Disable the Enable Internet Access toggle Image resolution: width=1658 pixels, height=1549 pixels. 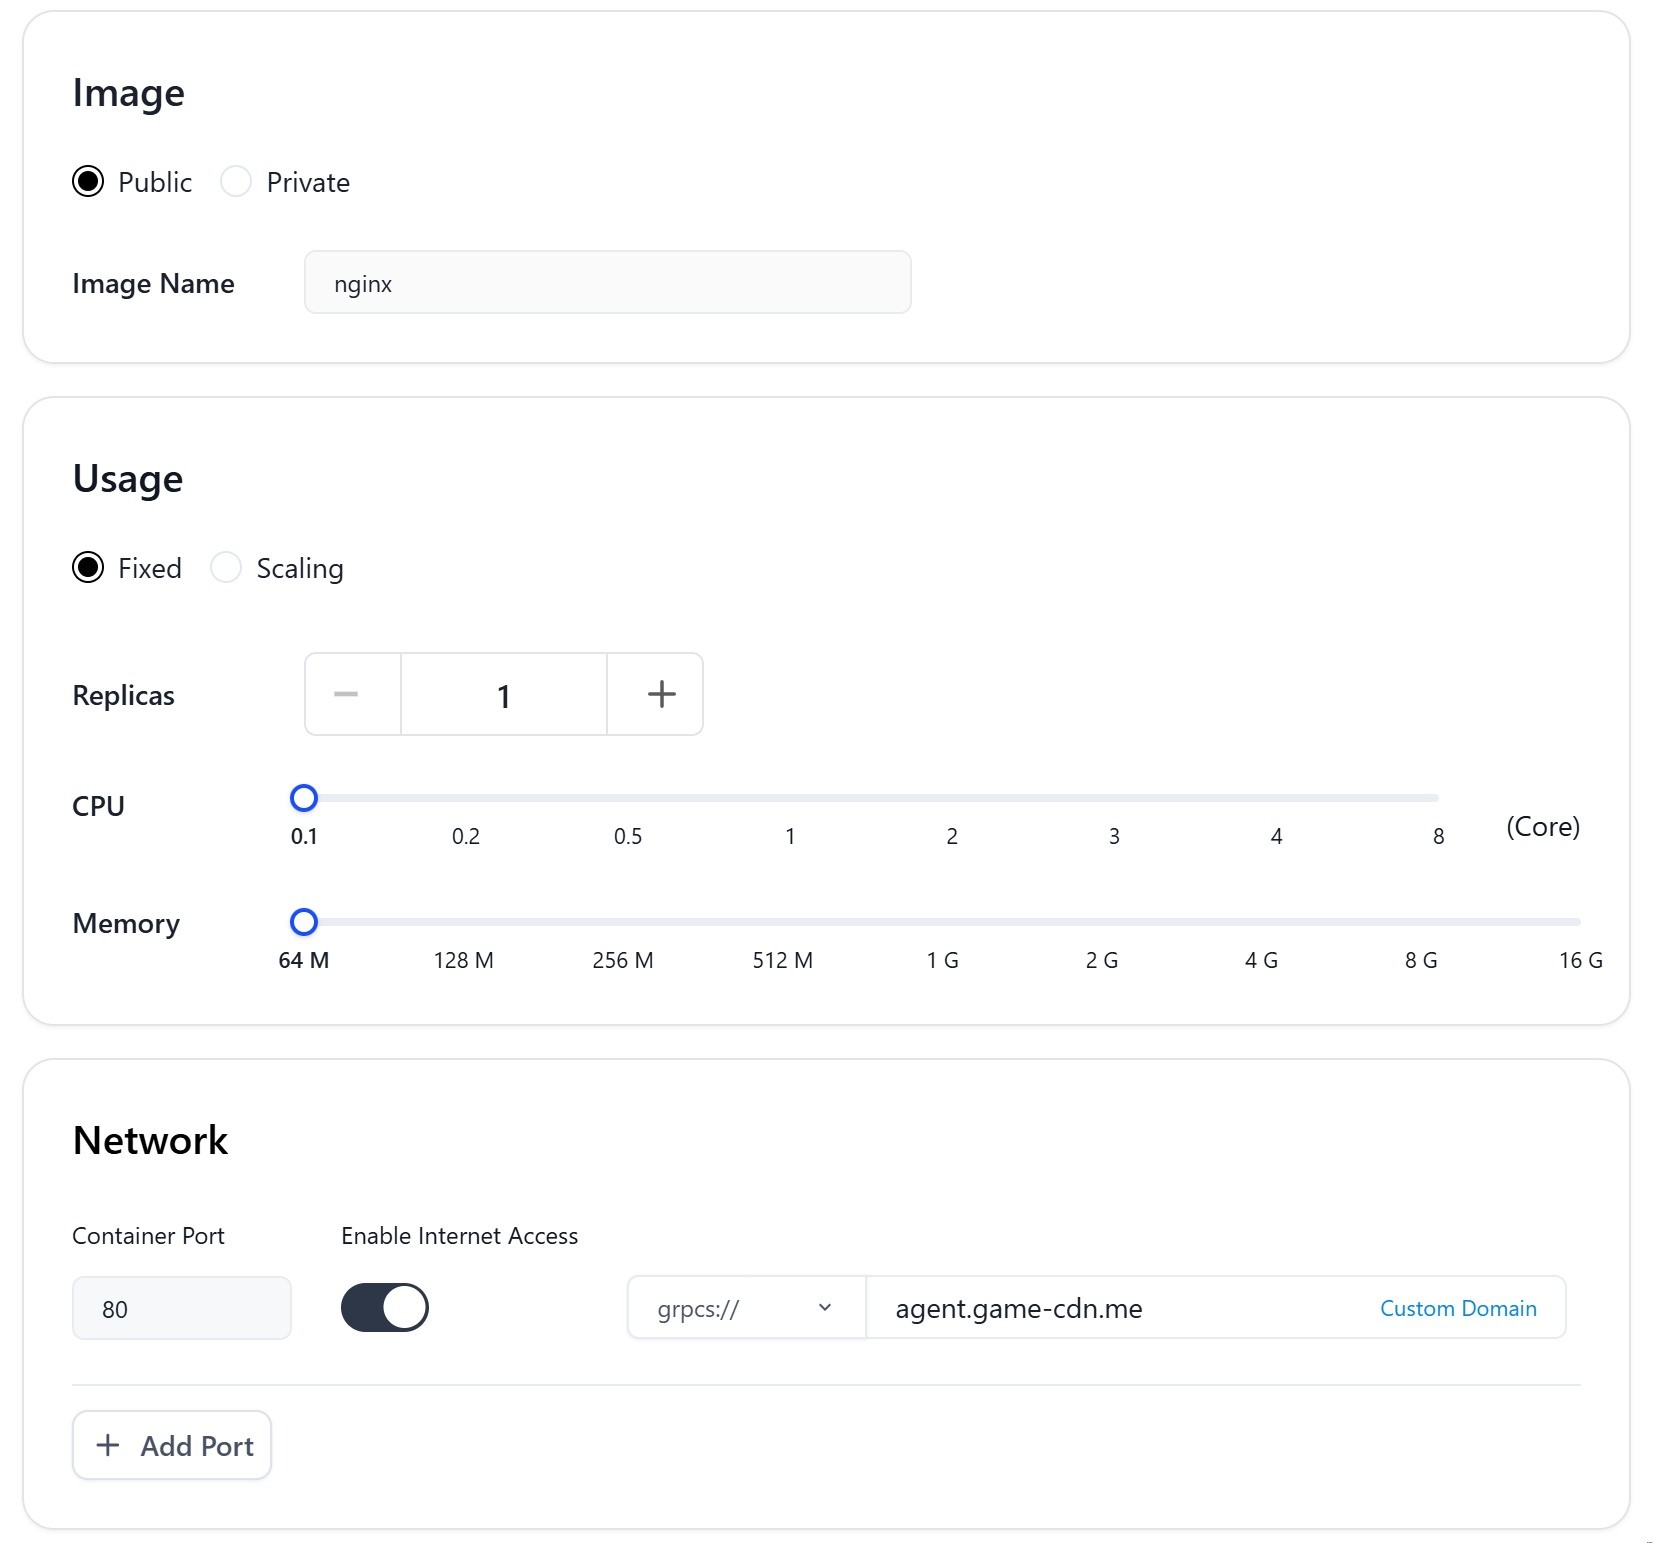pyautogui.click(x=385, y=1308)
